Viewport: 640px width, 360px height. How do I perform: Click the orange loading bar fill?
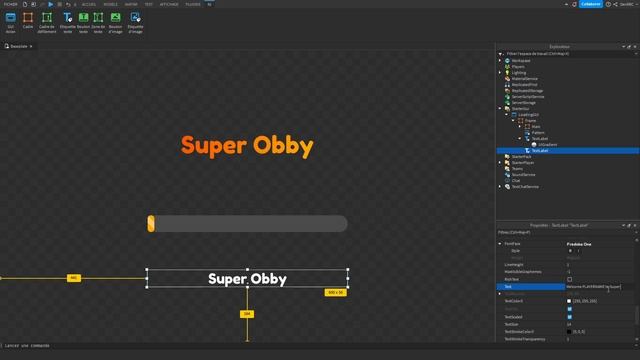(x=151, y=224)
